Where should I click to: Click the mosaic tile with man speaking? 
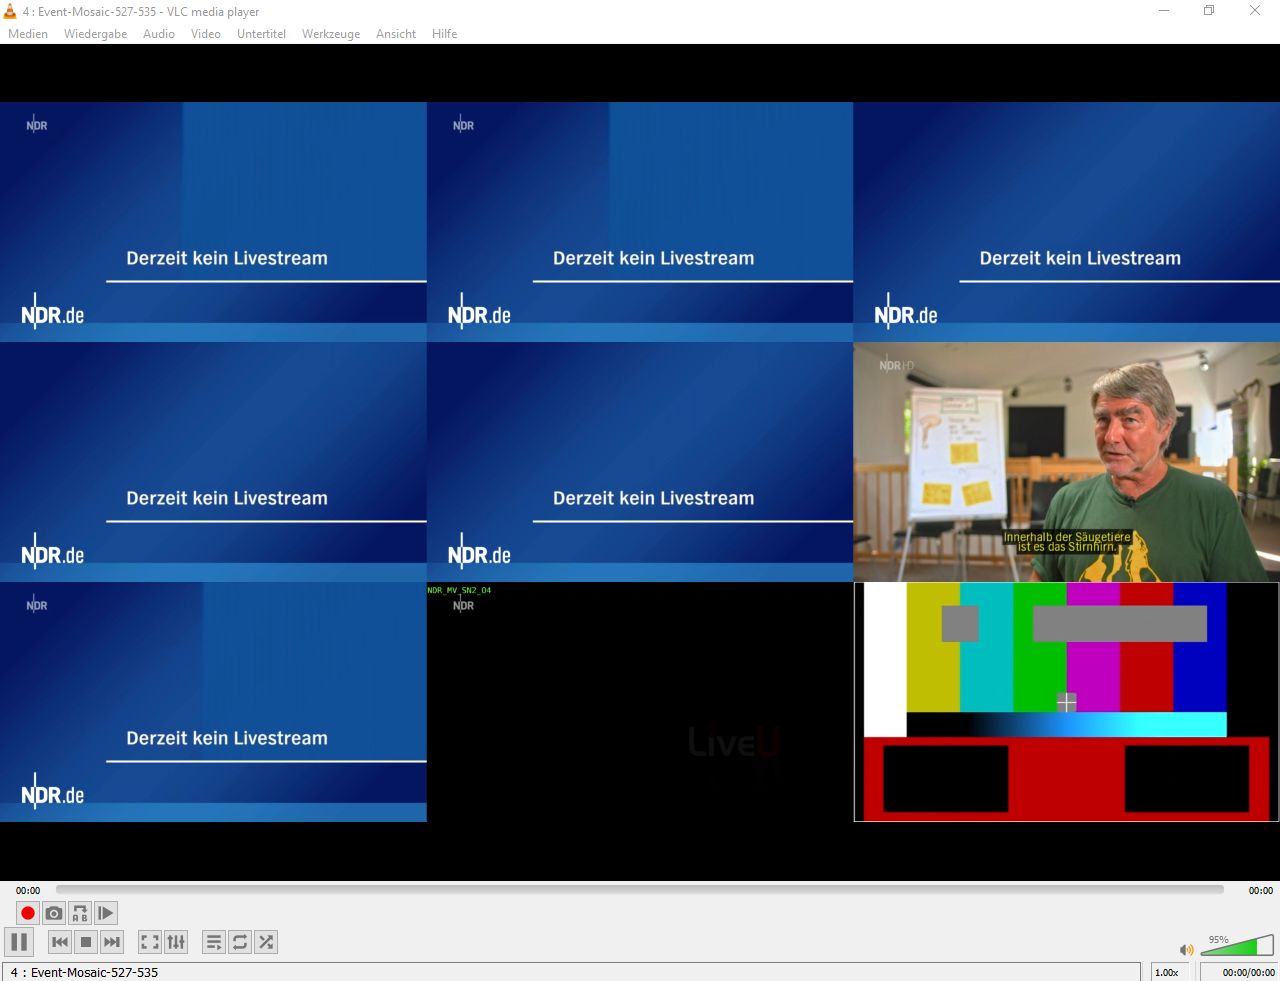tap(1066, 462)
